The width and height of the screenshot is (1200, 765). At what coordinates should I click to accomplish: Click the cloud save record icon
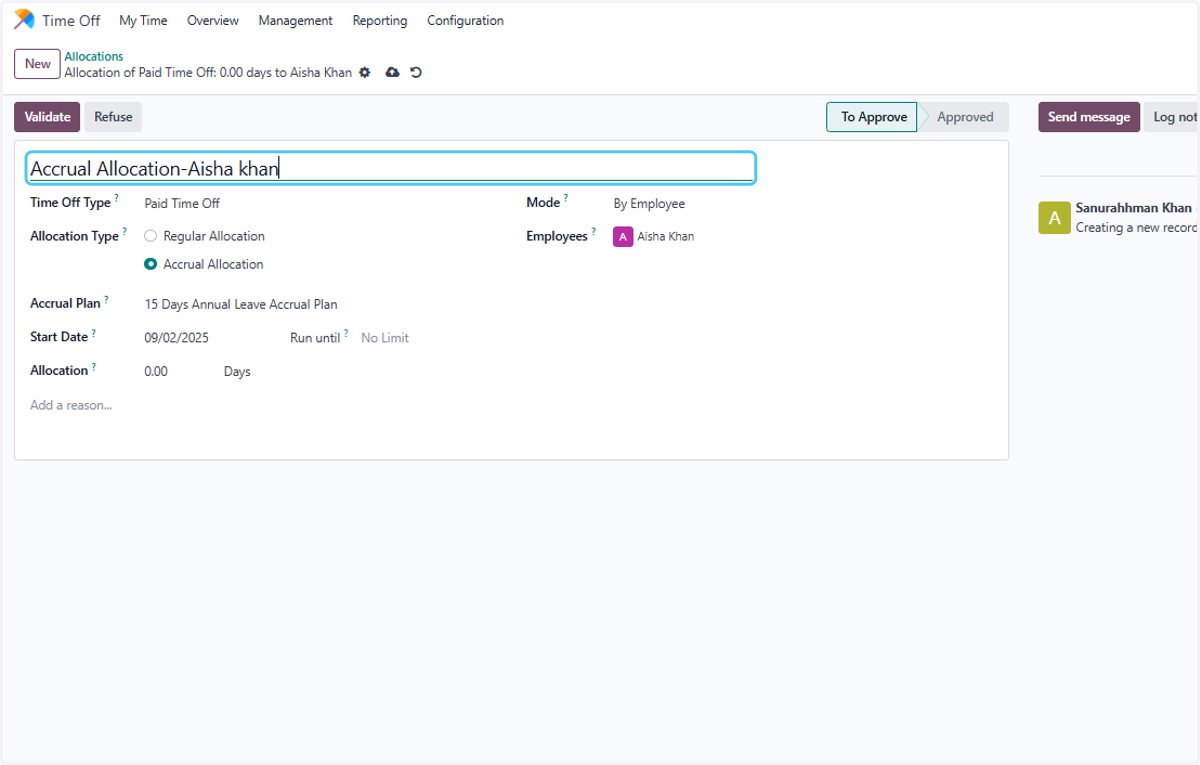(392, 73)
